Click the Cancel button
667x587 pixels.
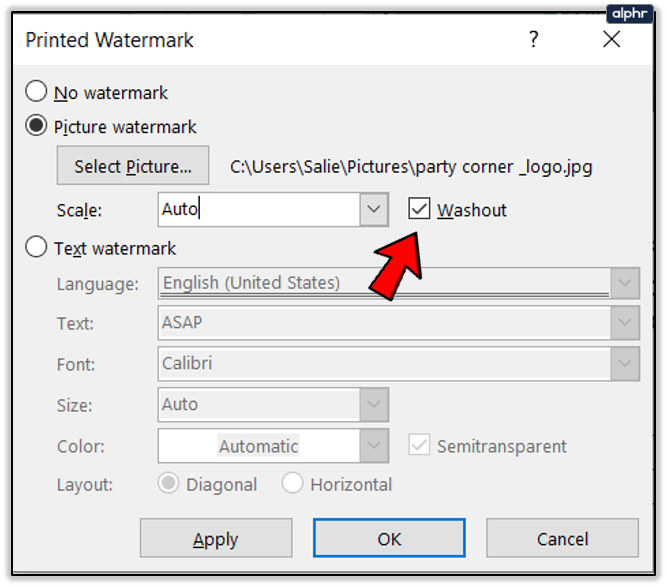tap(562, 539)
